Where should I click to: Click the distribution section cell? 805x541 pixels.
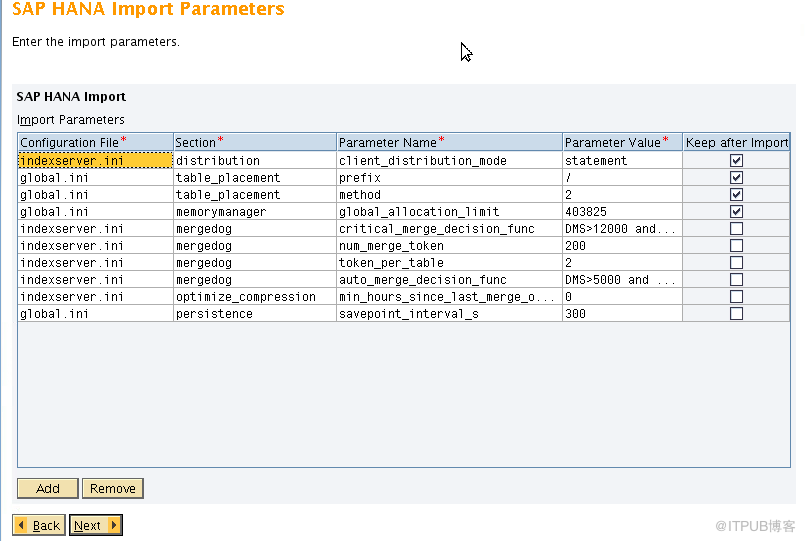(255, 161)
